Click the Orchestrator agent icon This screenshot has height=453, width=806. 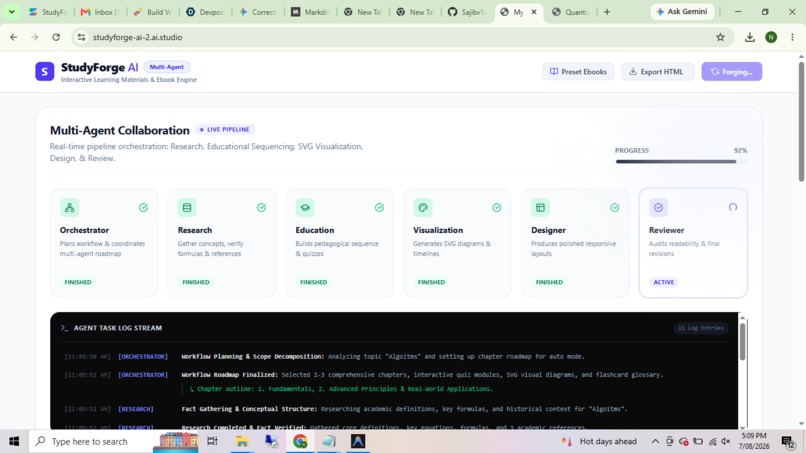pos(69,208)
